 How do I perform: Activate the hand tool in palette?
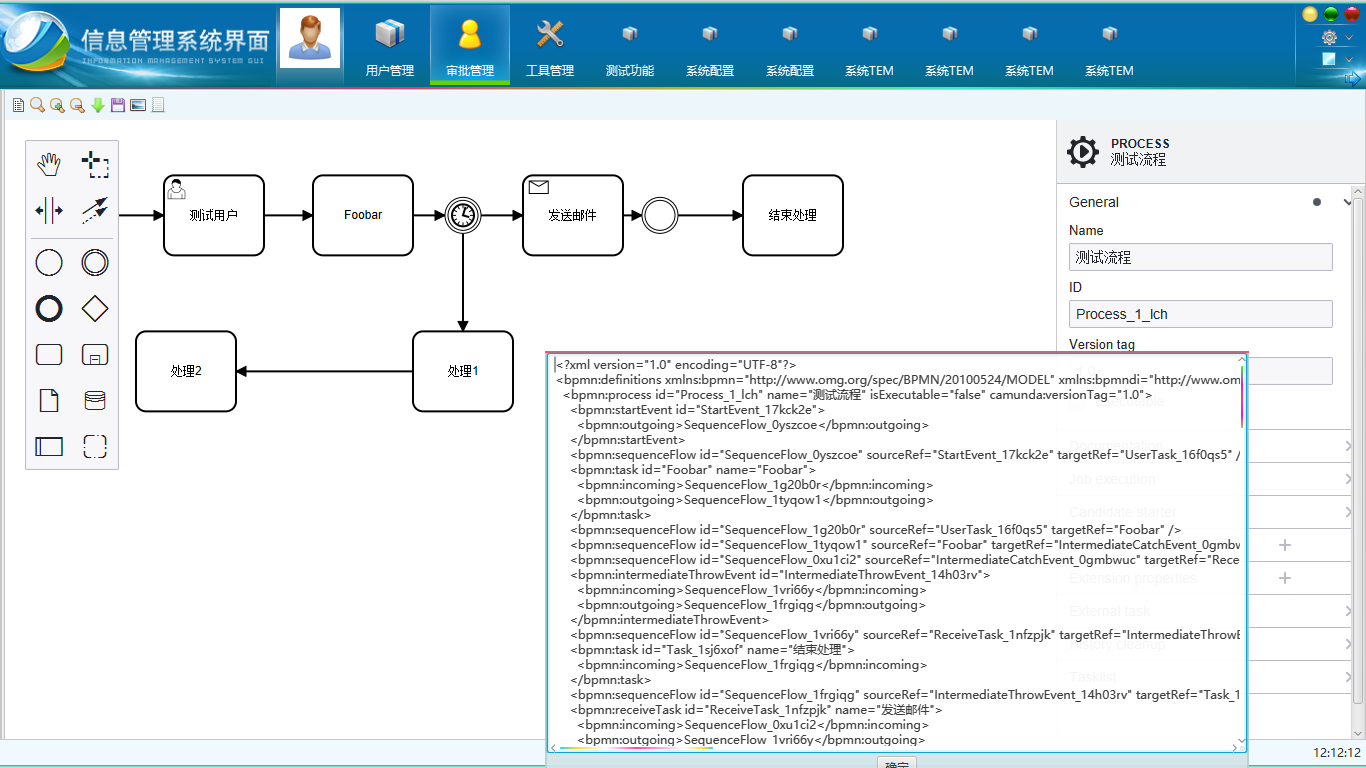coord(49,165)
